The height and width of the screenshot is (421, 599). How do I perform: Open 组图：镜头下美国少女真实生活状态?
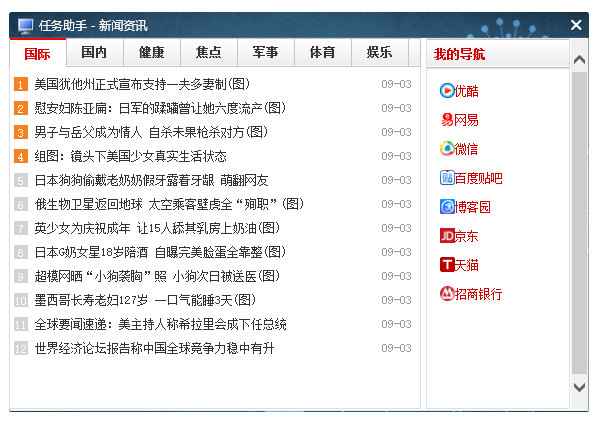131,156
